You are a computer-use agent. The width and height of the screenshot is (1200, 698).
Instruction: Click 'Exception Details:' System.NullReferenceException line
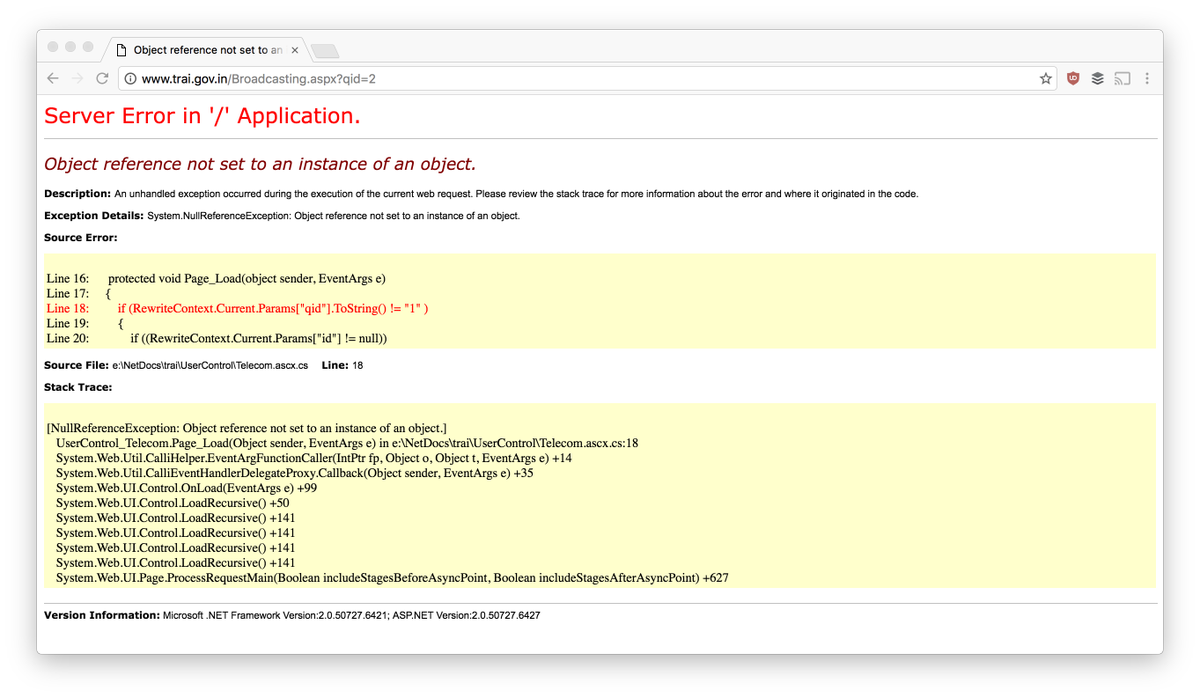[282, 216]
